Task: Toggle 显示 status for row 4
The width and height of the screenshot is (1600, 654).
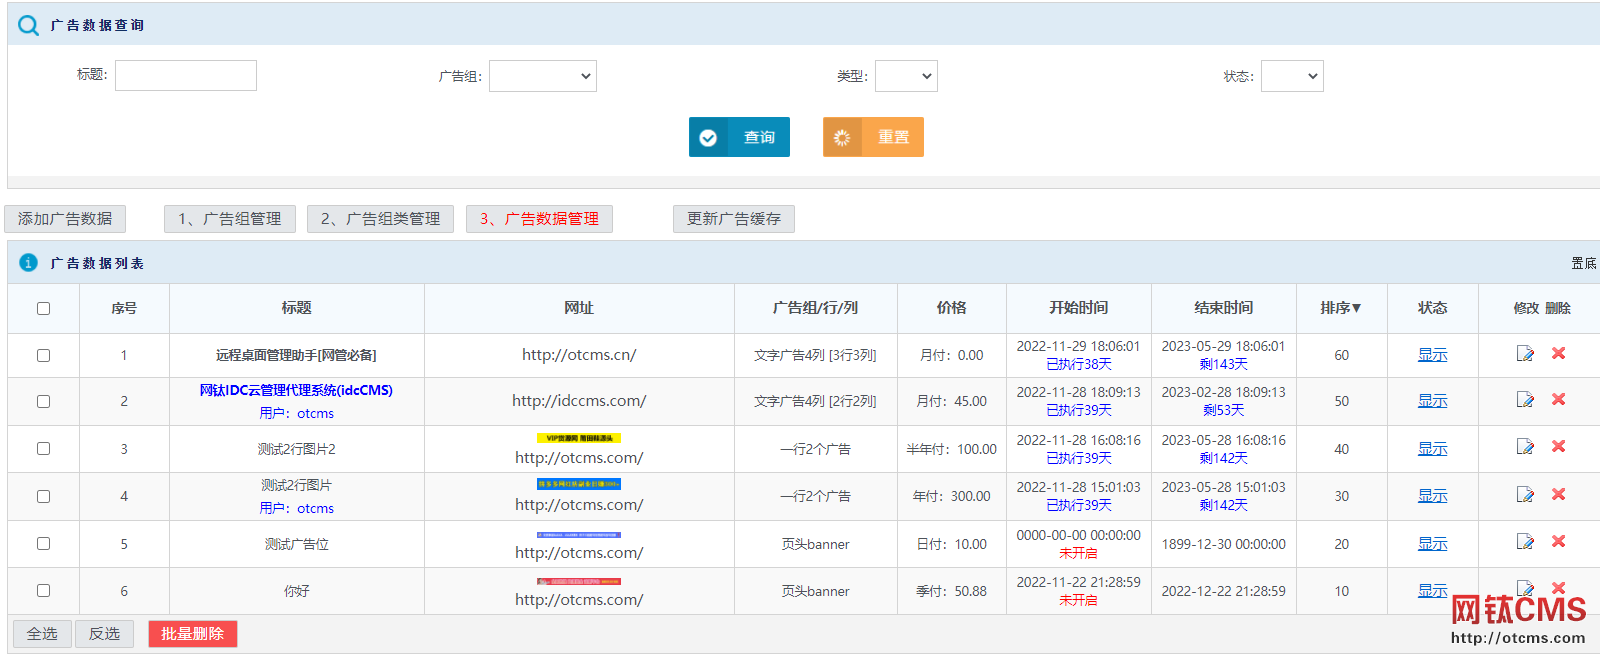Action: click(1432, 496)
